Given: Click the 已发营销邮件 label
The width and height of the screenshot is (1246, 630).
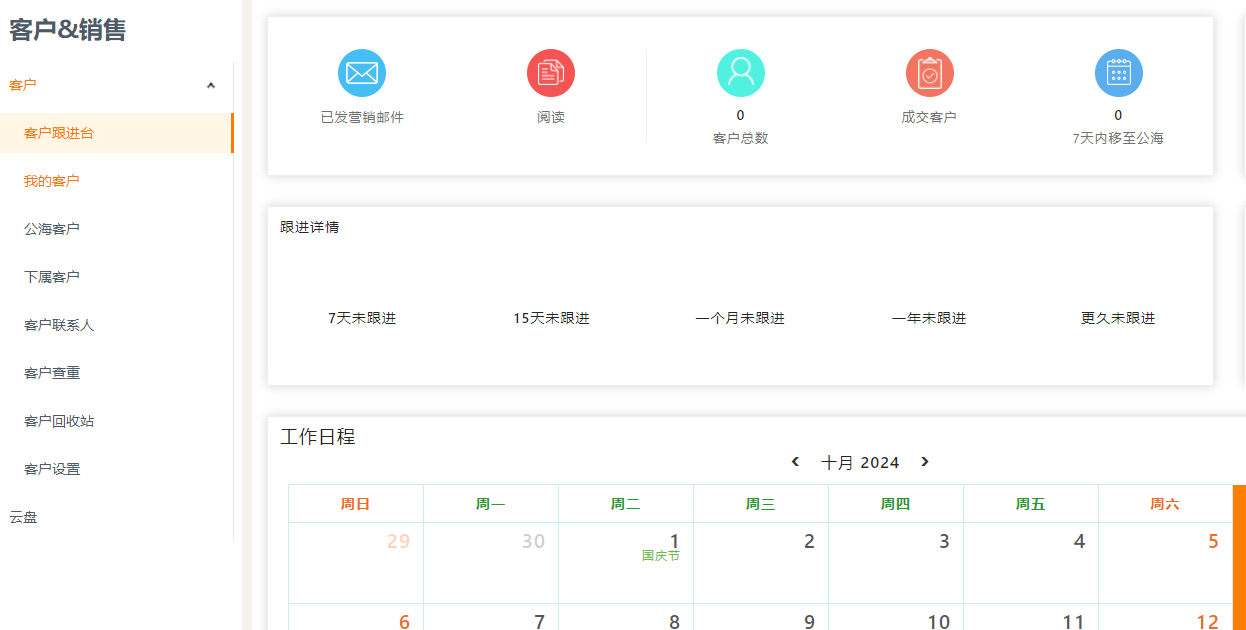Looking at the screenshot, I should [x=362, y=117].
